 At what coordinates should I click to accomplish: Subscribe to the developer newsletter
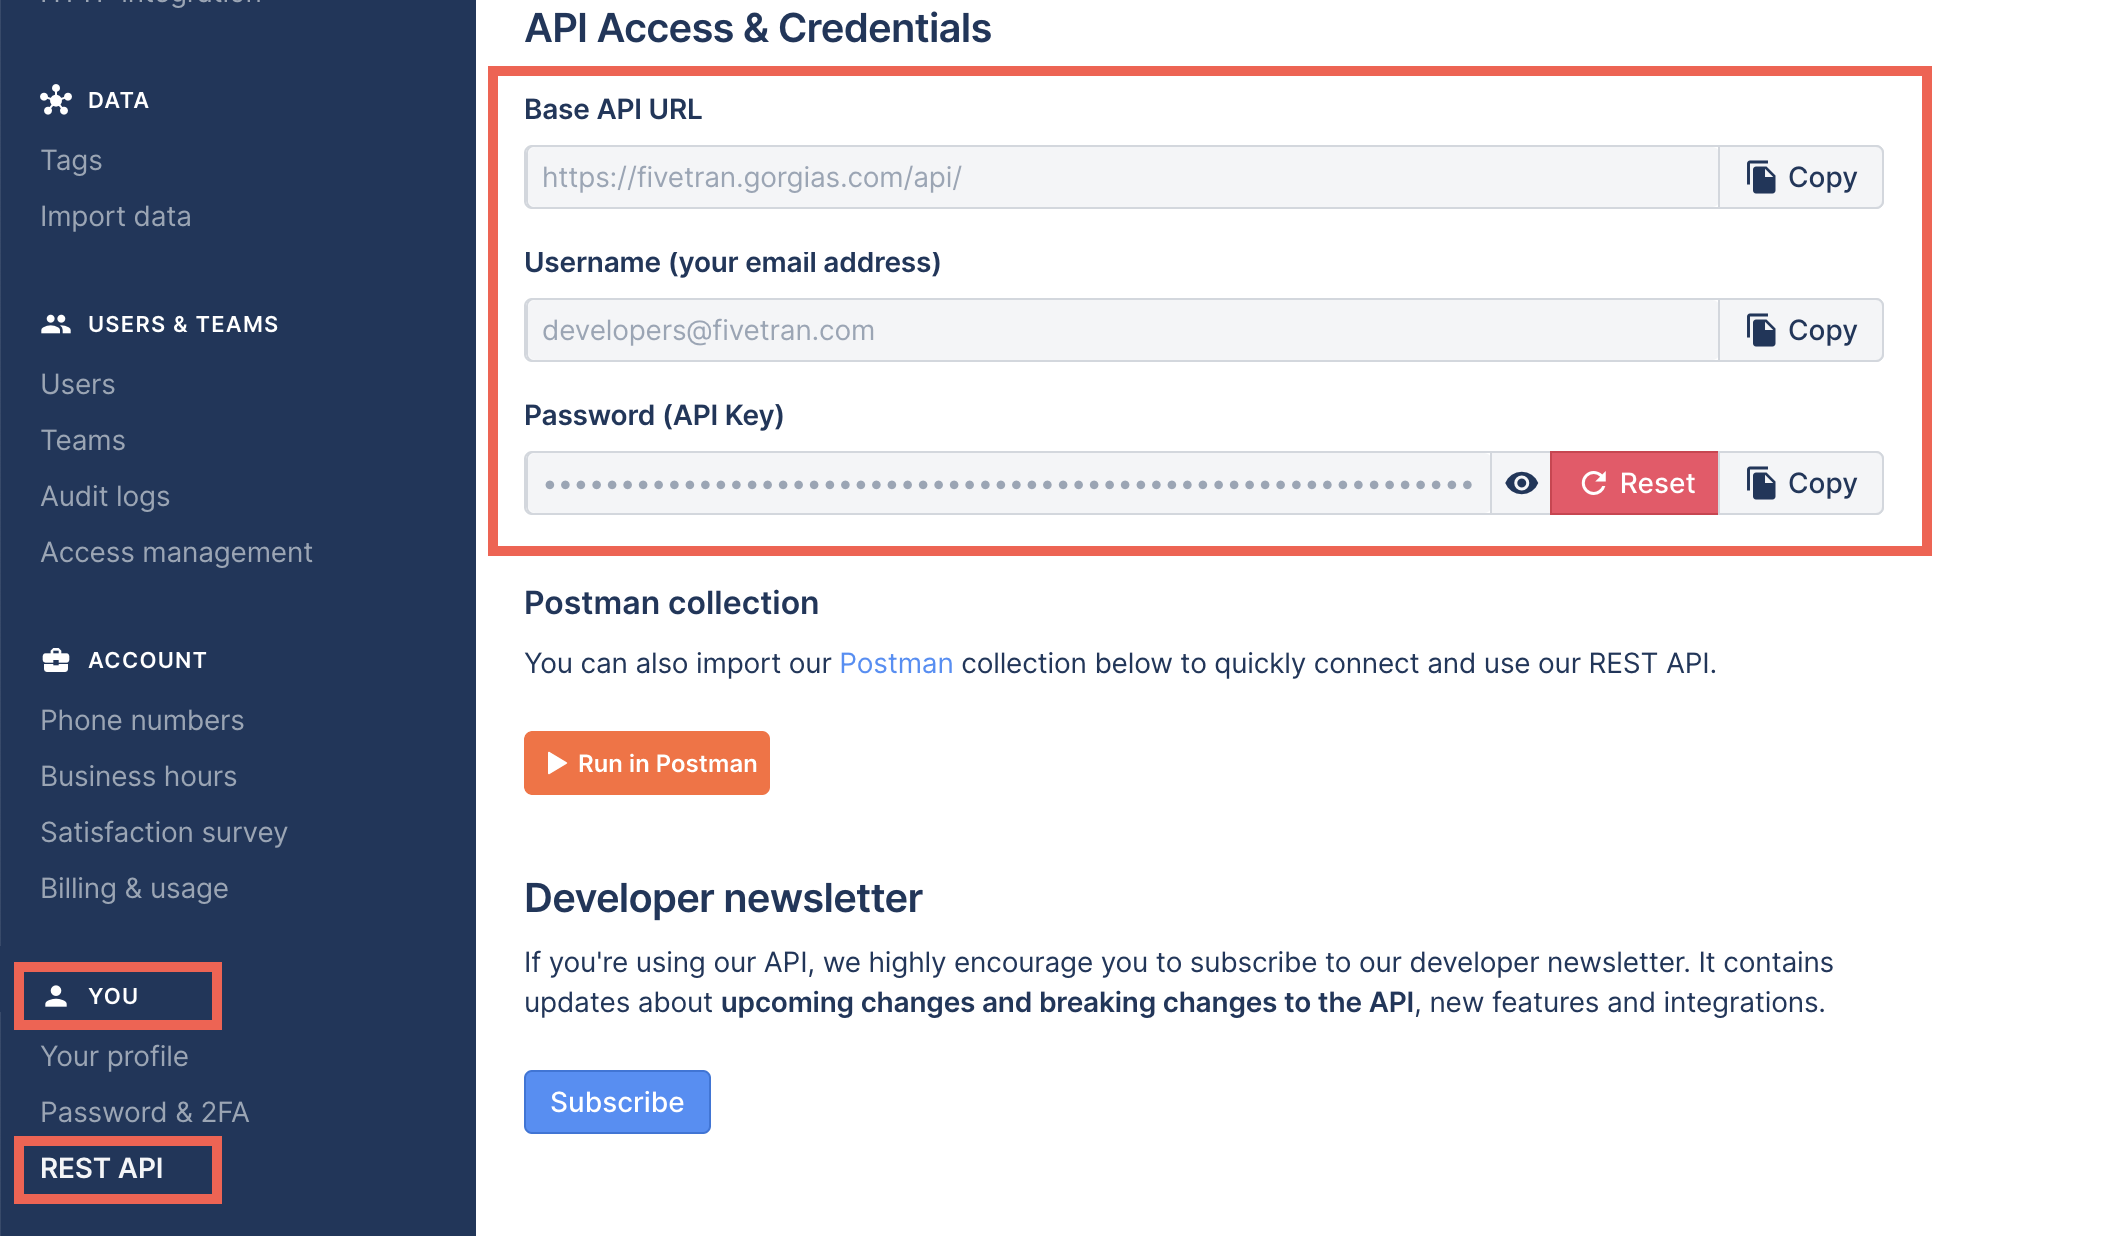(x=616, y=1101)
